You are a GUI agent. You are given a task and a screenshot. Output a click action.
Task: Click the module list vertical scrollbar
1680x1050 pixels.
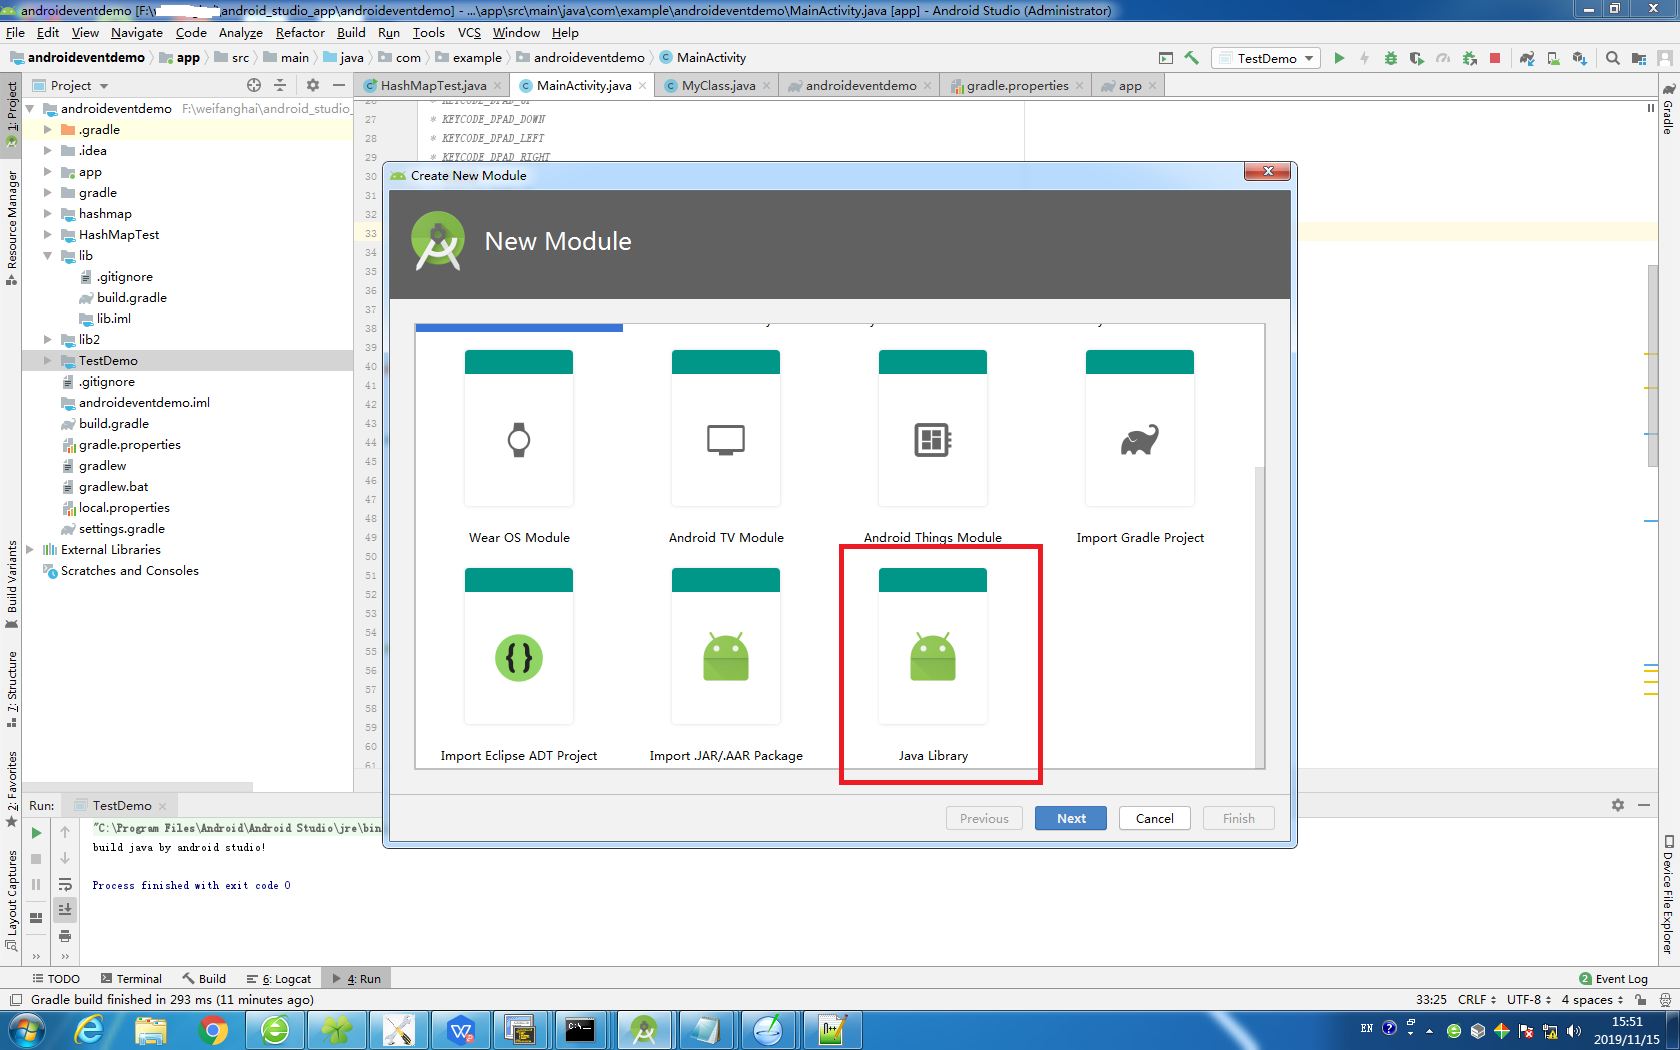click(x=1259, y=615)
